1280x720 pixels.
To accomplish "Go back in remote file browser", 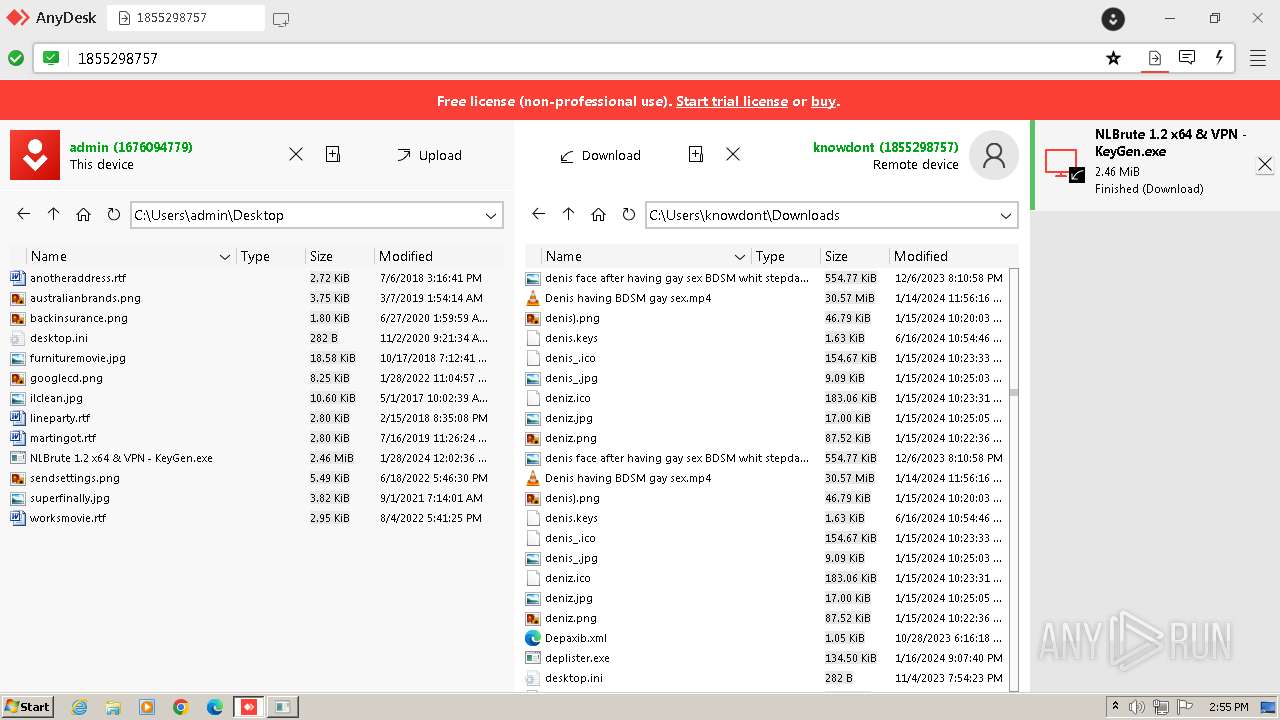I will coord(539,214).
